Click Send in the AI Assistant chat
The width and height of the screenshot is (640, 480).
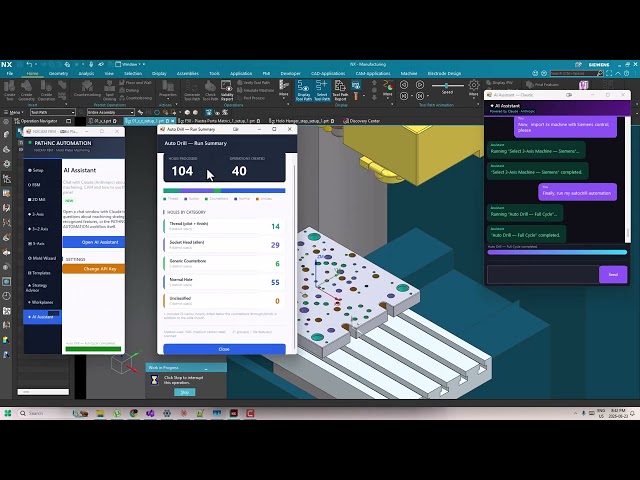pos(613,275)
